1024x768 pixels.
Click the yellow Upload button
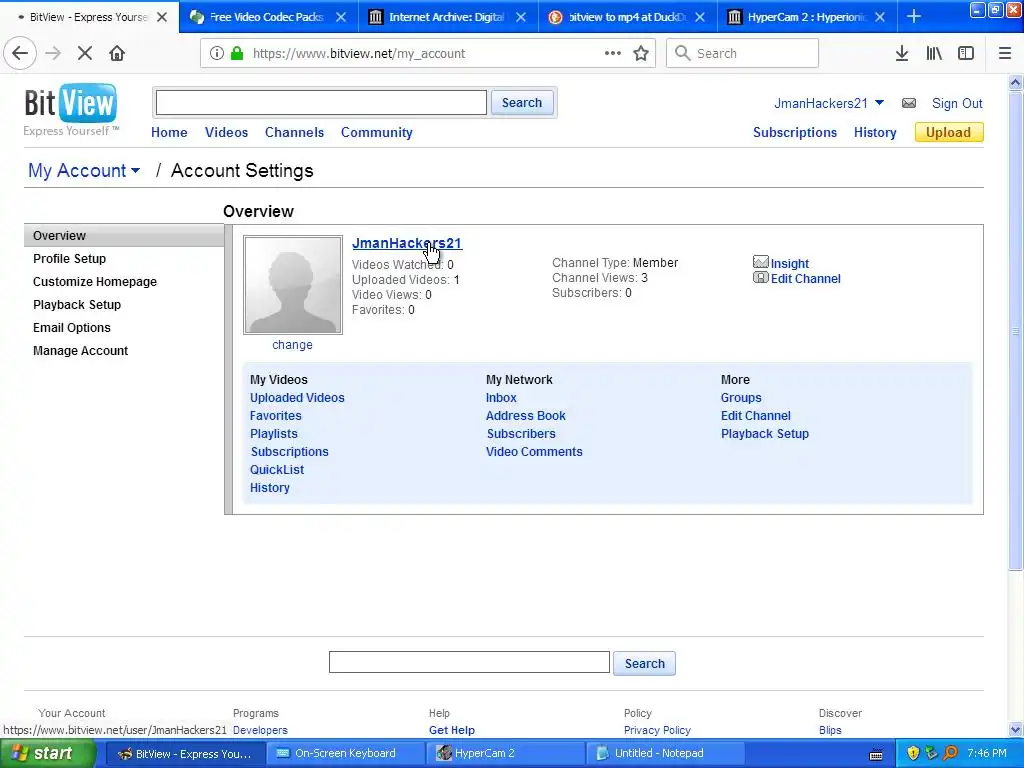(949, 133)
